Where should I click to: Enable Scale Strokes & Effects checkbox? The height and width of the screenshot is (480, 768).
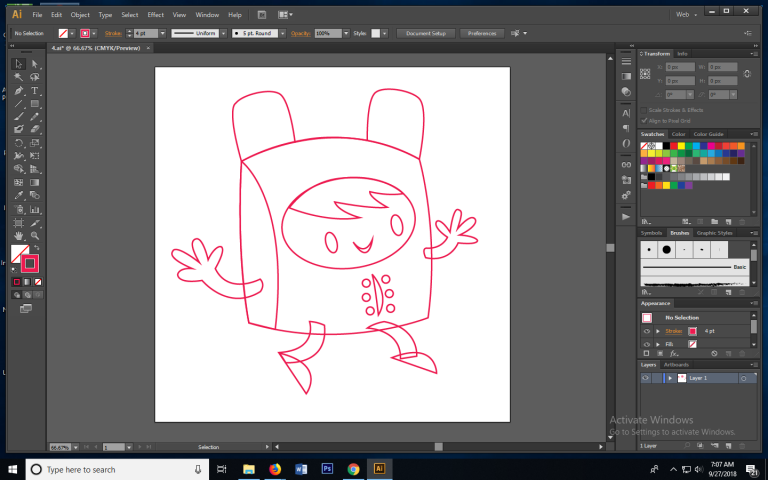pyautogui.click(x=644, y=110)
